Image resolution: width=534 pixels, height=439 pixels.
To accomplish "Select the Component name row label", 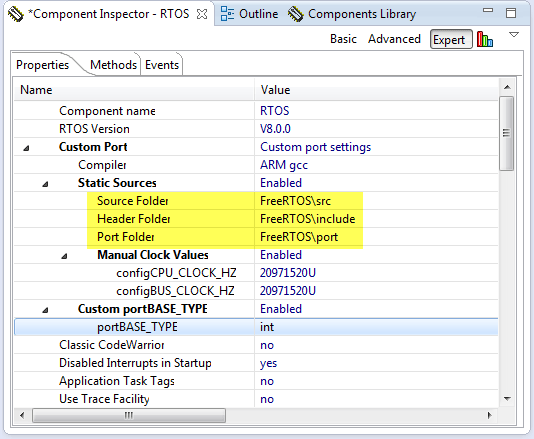I will (x=107, y=111).
